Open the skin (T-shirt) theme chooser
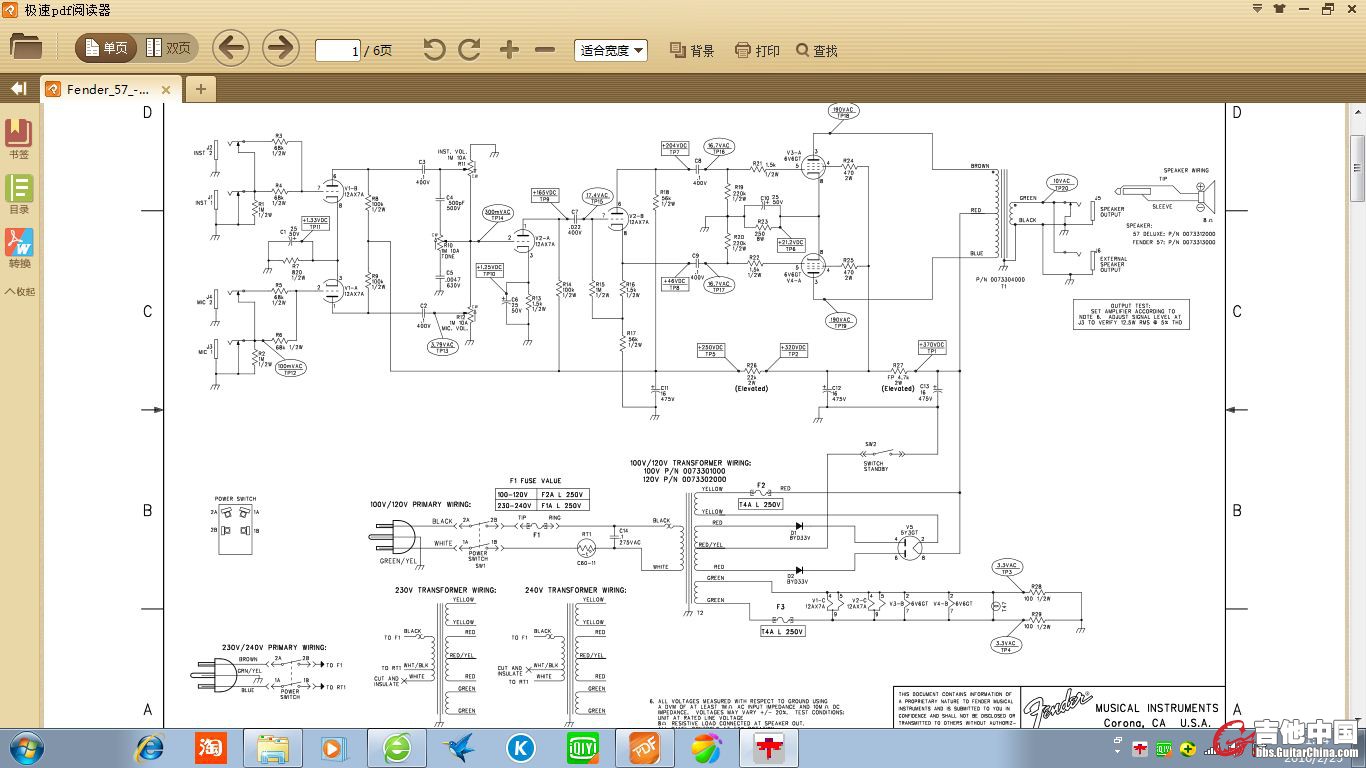Image resolution: width=1366 pixels, height=768 pixels. (x=1280, y=8)
